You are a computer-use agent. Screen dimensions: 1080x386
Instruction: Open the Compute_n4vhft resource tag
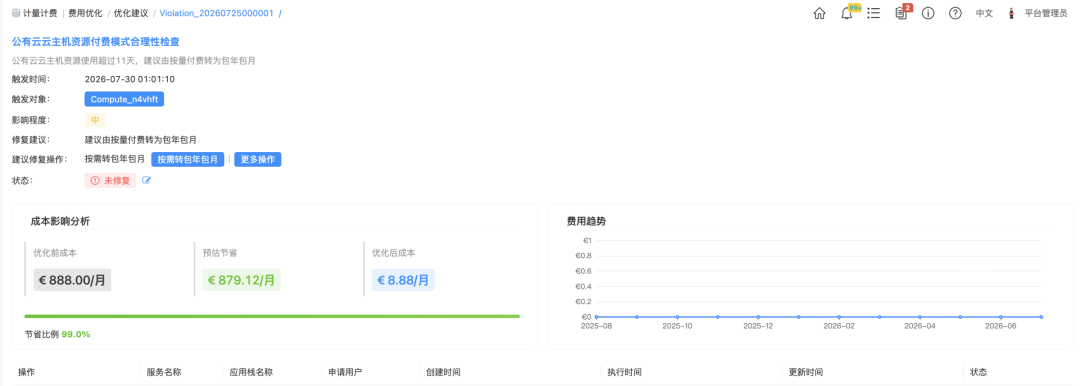pyautogui.click(x=125, y=99)
